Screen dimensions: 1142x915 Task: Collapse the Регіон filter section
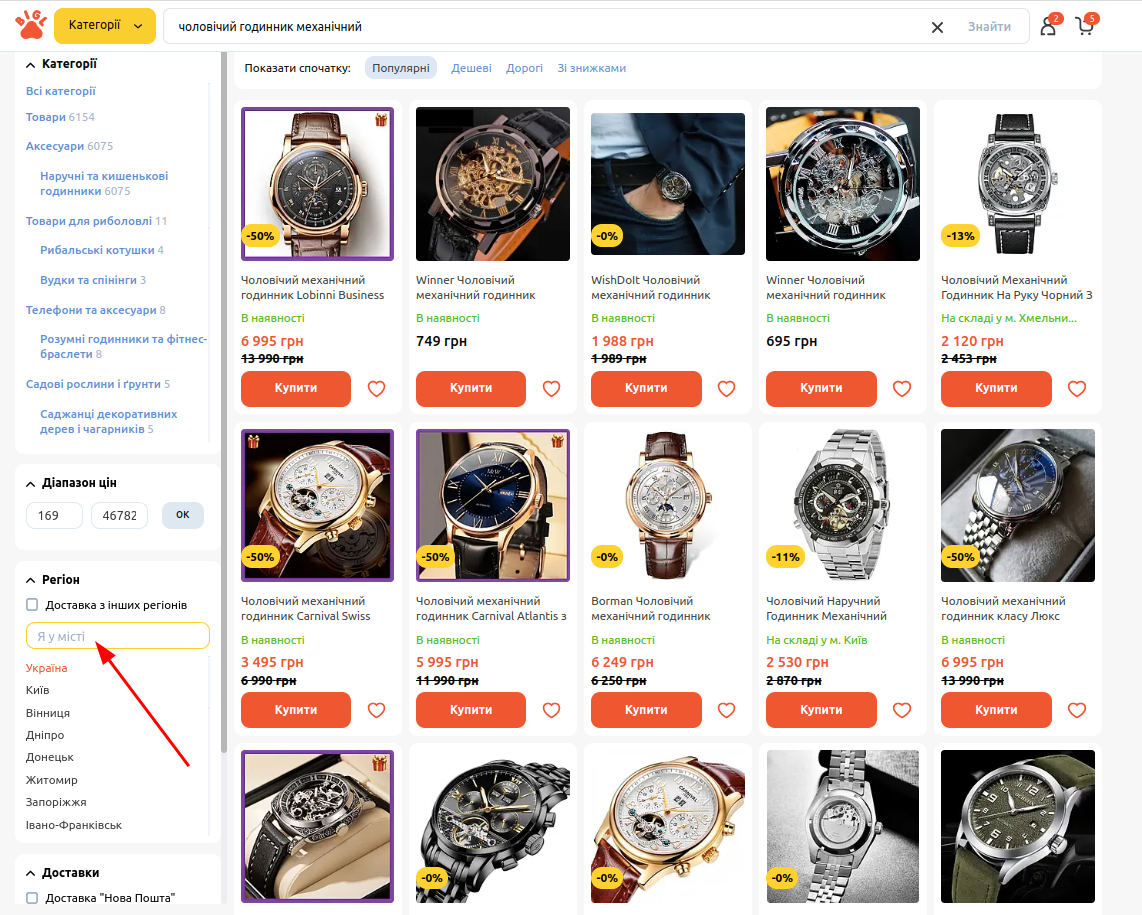(x=30, y=580)
